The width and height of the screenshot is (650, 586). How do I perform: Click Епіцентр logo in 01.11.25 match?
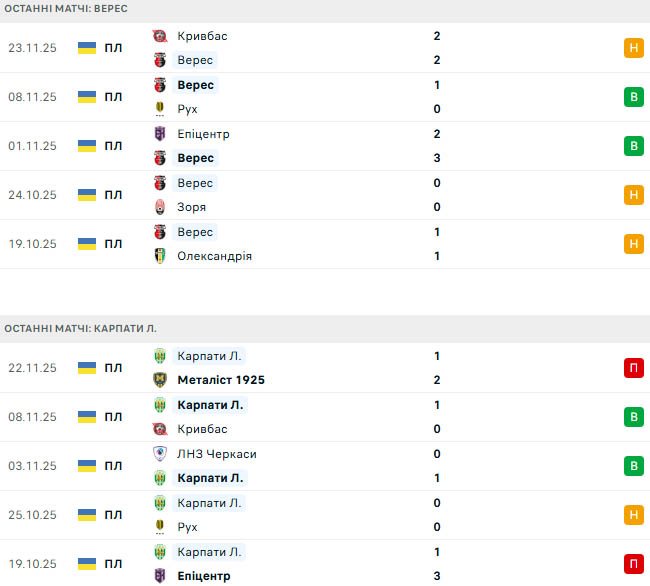(x=159, y=134)
